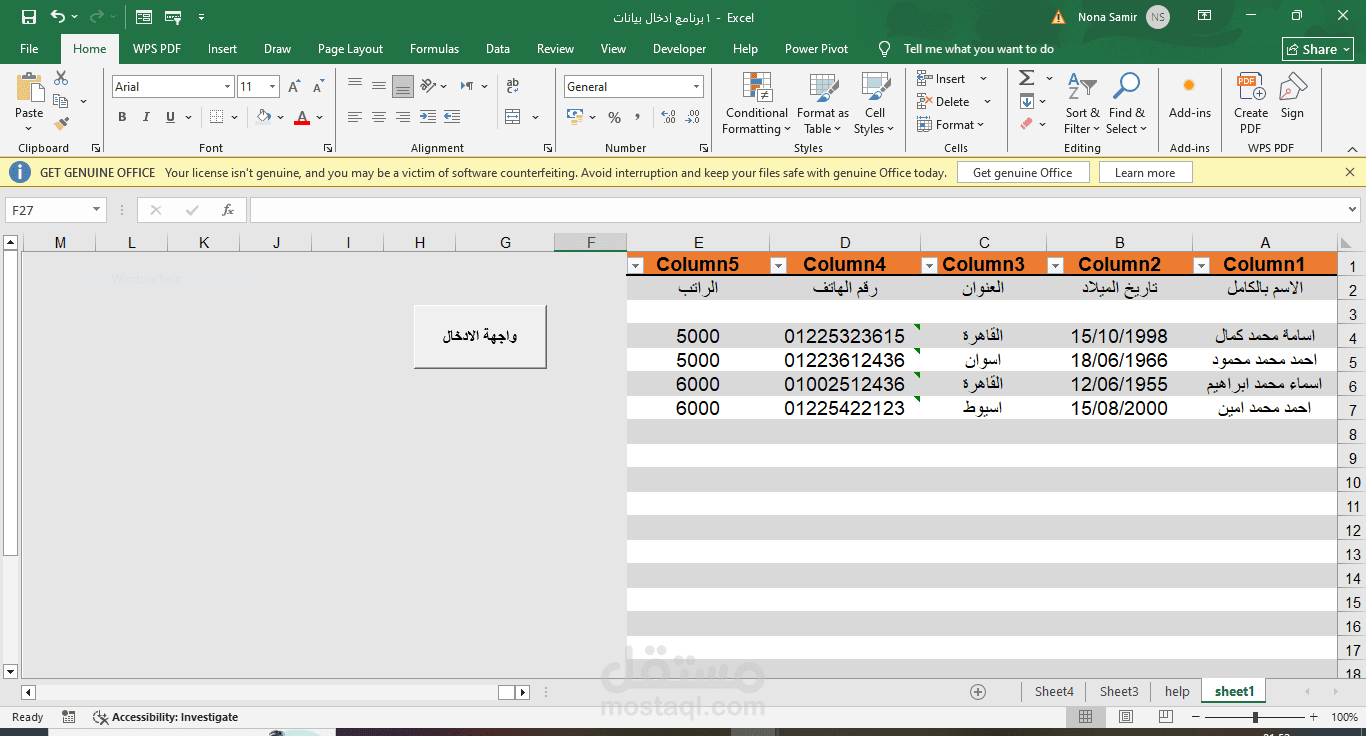Open the Column1 filter dropdown
The width and height of the screenshot is (1366, 736).
(1202, 265)
